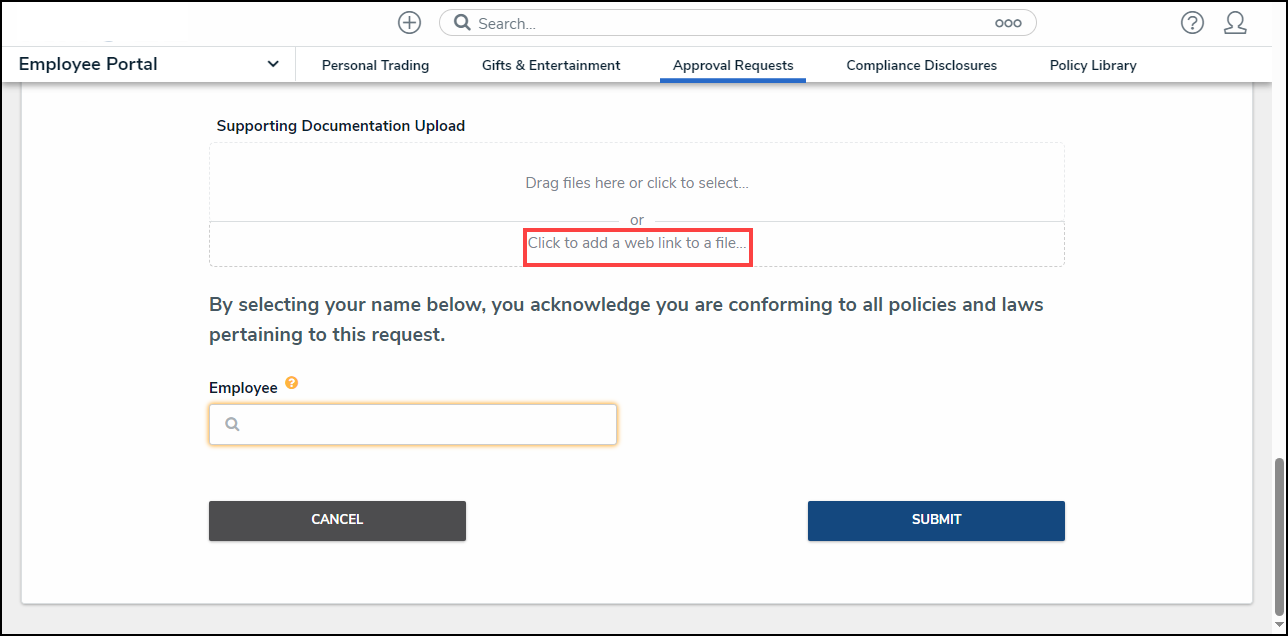Click the magnifier icon in top search bar
Screen dimensions: 1288x636
click(462, 23)
